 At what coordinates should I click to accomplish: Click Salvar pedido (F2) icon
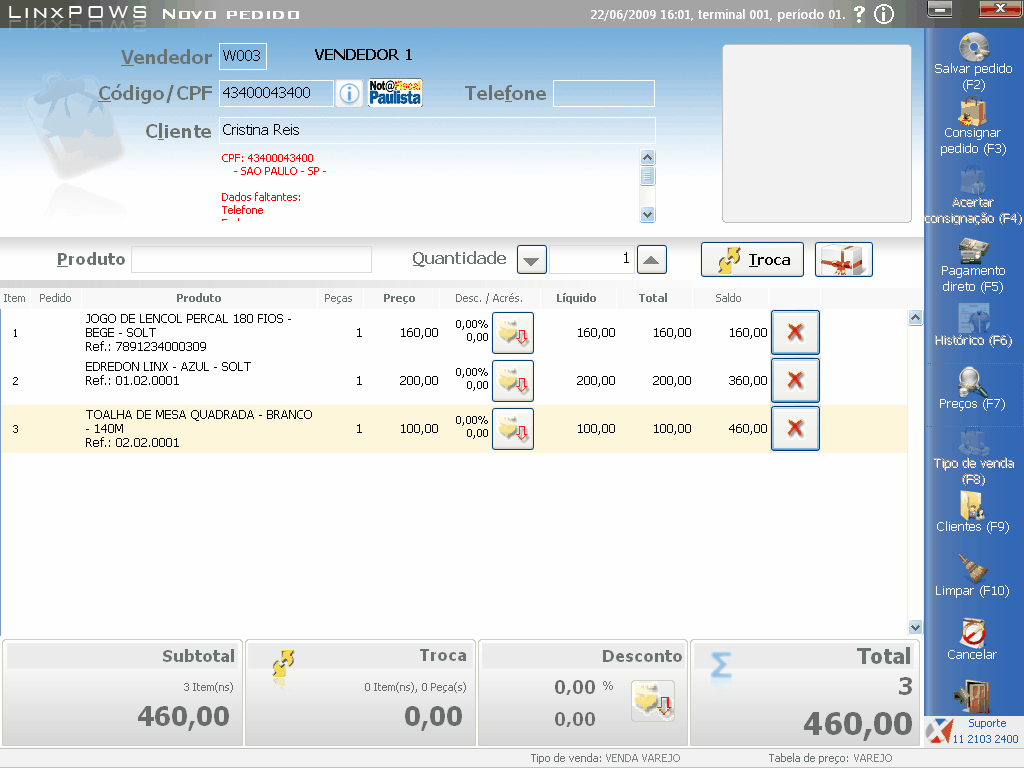[973, 47]
